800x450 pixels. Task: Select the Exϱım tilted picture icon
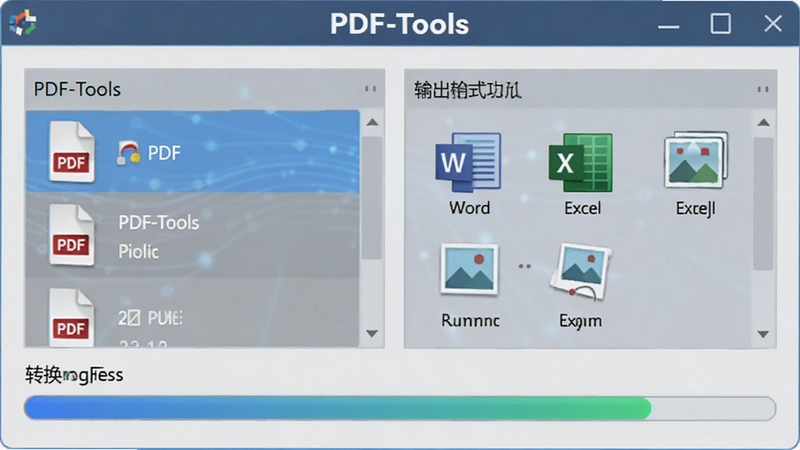[x=581, y=271]
